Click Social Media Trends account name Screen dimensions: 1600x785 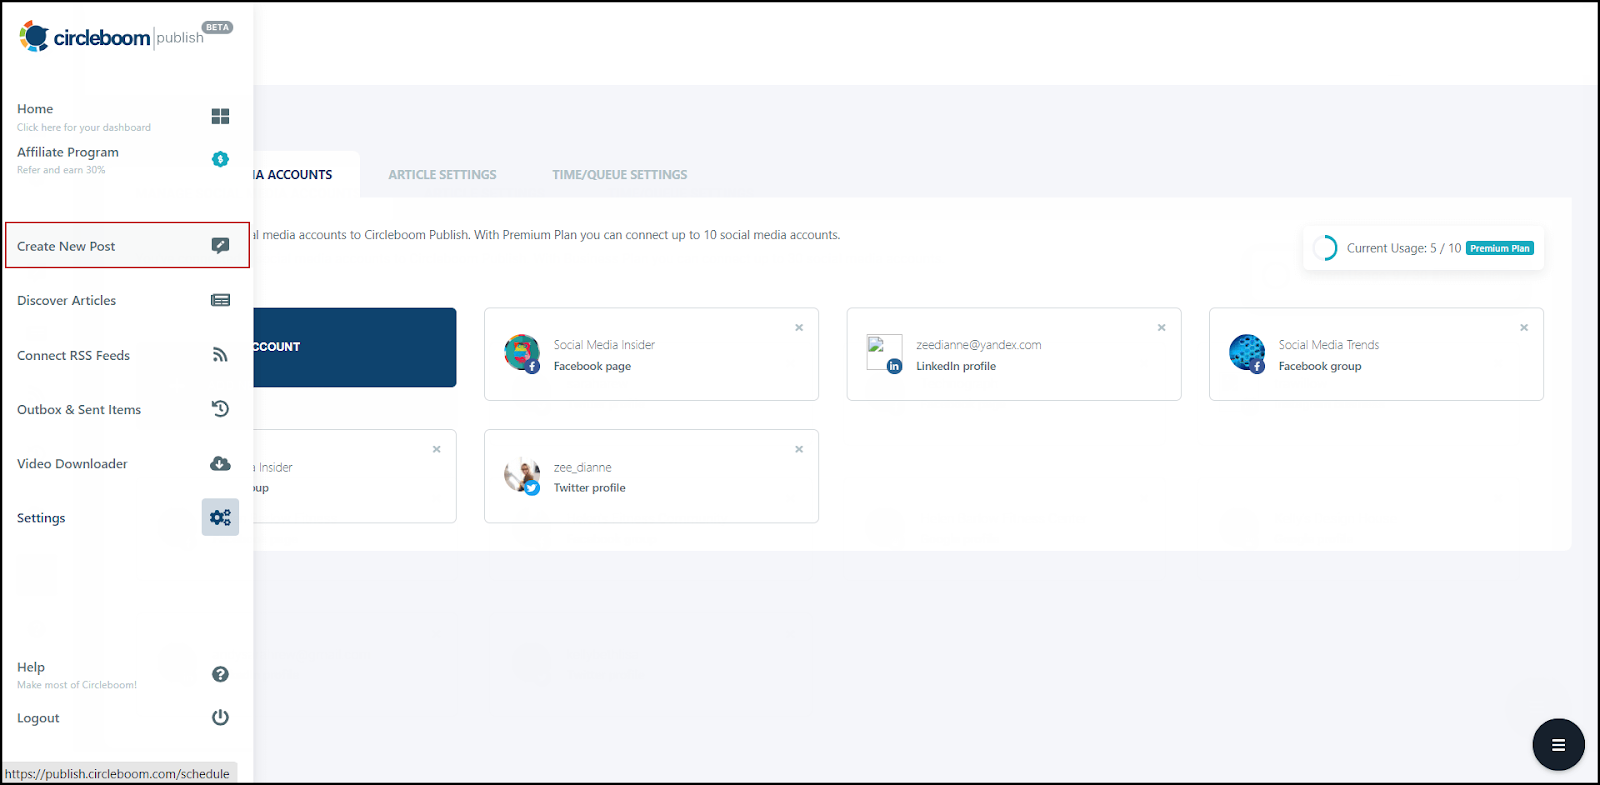click(x=1328, y=345)
